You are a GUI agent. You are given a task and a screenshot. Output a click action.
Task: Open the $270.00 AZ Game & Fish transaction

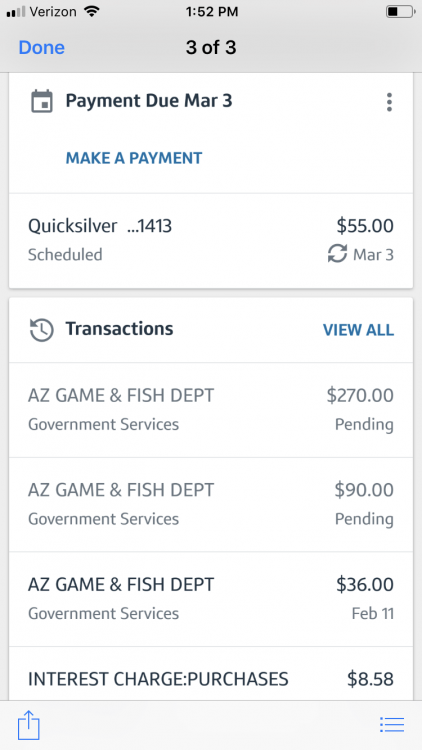click(211, 410)
